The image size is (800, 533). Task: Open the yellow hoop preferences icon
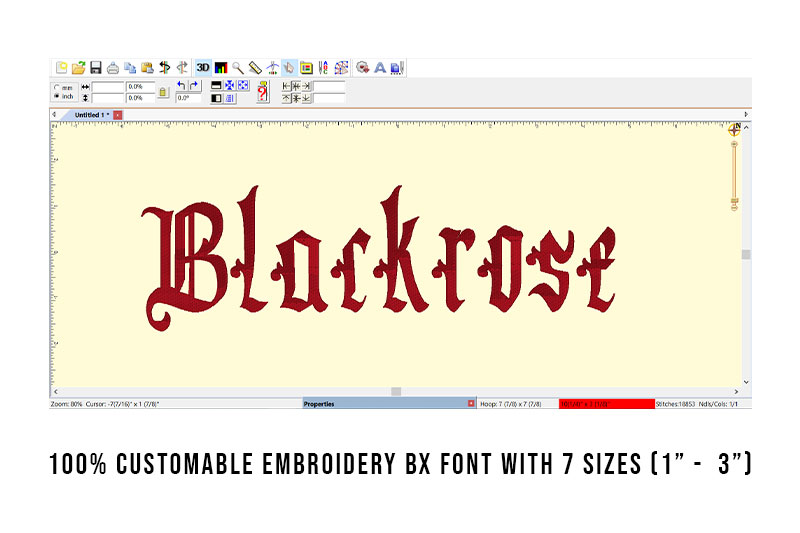coord(306,67)
